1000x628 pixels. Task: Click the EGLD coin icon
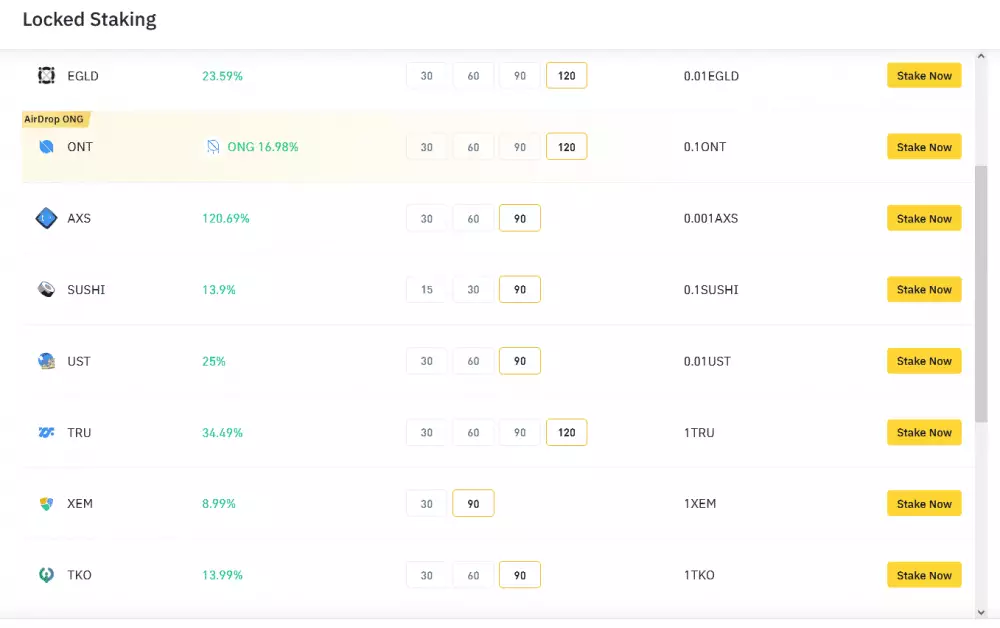coord(46,76)
